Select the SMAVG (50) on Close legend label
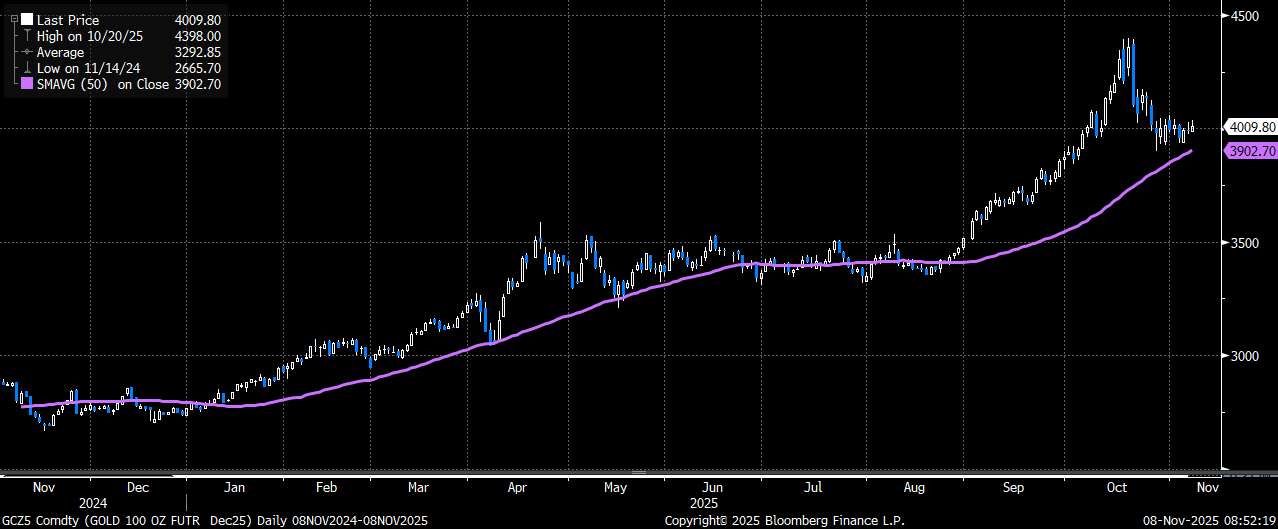The height and width of the screenshot is (529, 1278). (99, 85)
